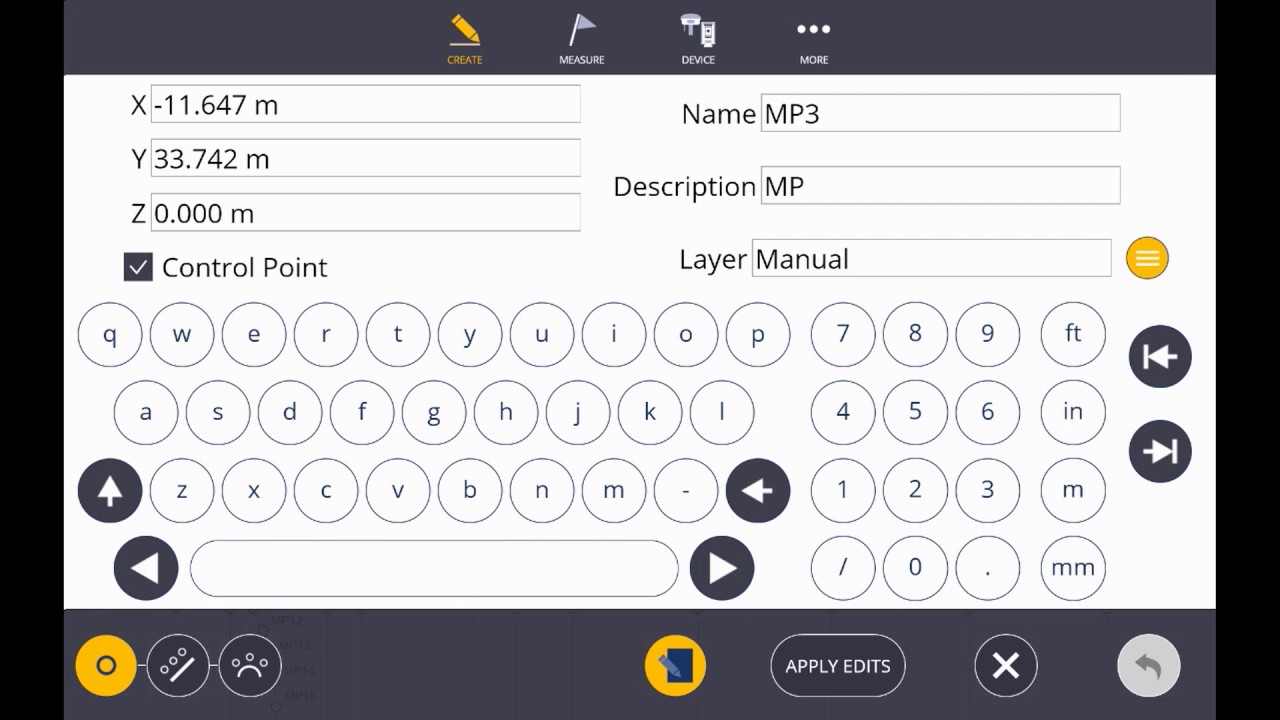The height and width of the screenshot is (720, 1280).
Task: Move cursor right with the right triangle key
Action: (722, 568)
